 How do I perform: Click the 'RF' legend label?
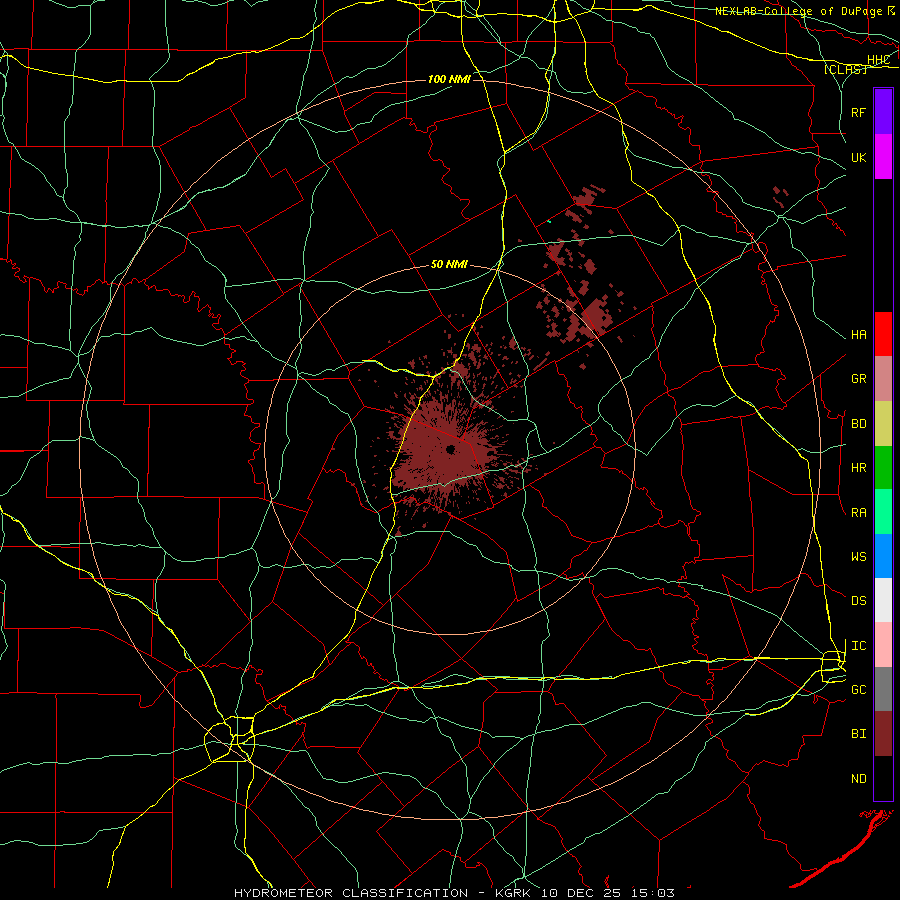coord(859,112)
